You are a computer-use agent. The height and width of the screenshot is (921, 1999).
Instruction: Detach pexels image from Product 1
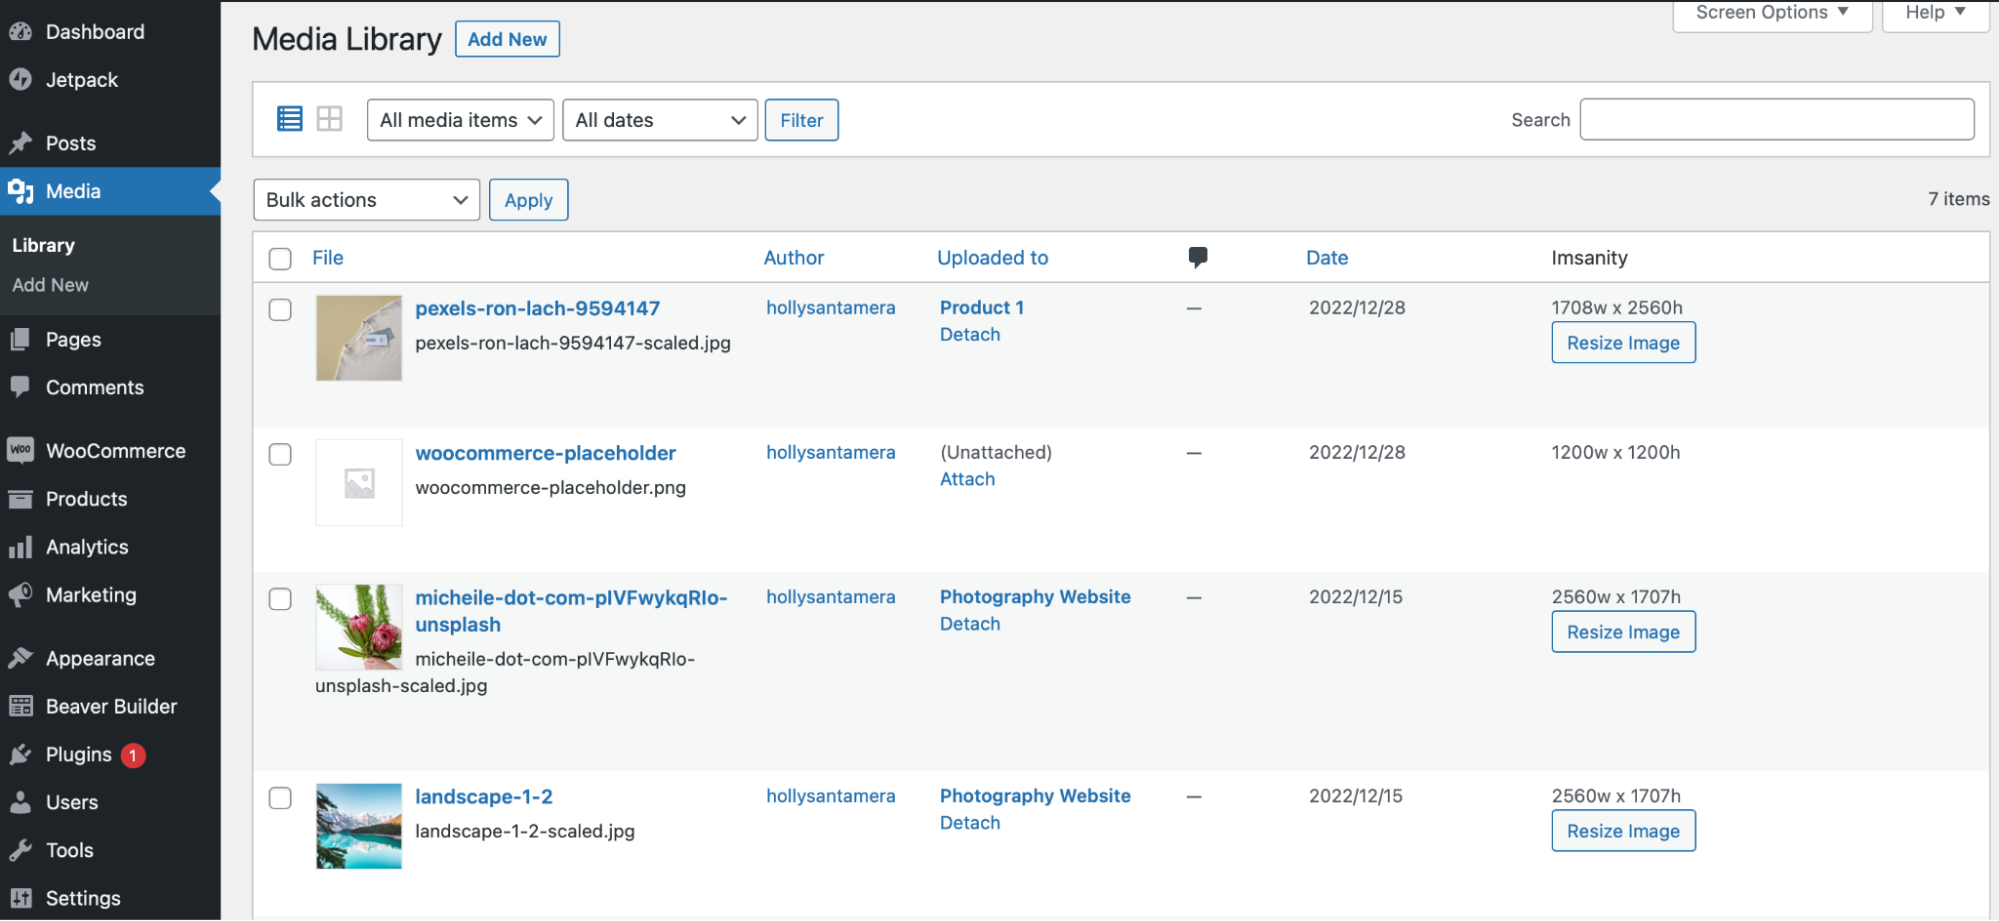click(x=969, y=335)
